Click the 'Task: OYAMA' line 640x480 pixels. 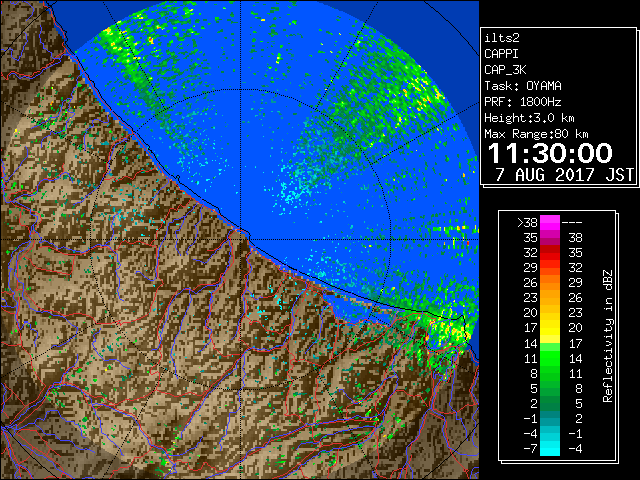tap(523, 86)
